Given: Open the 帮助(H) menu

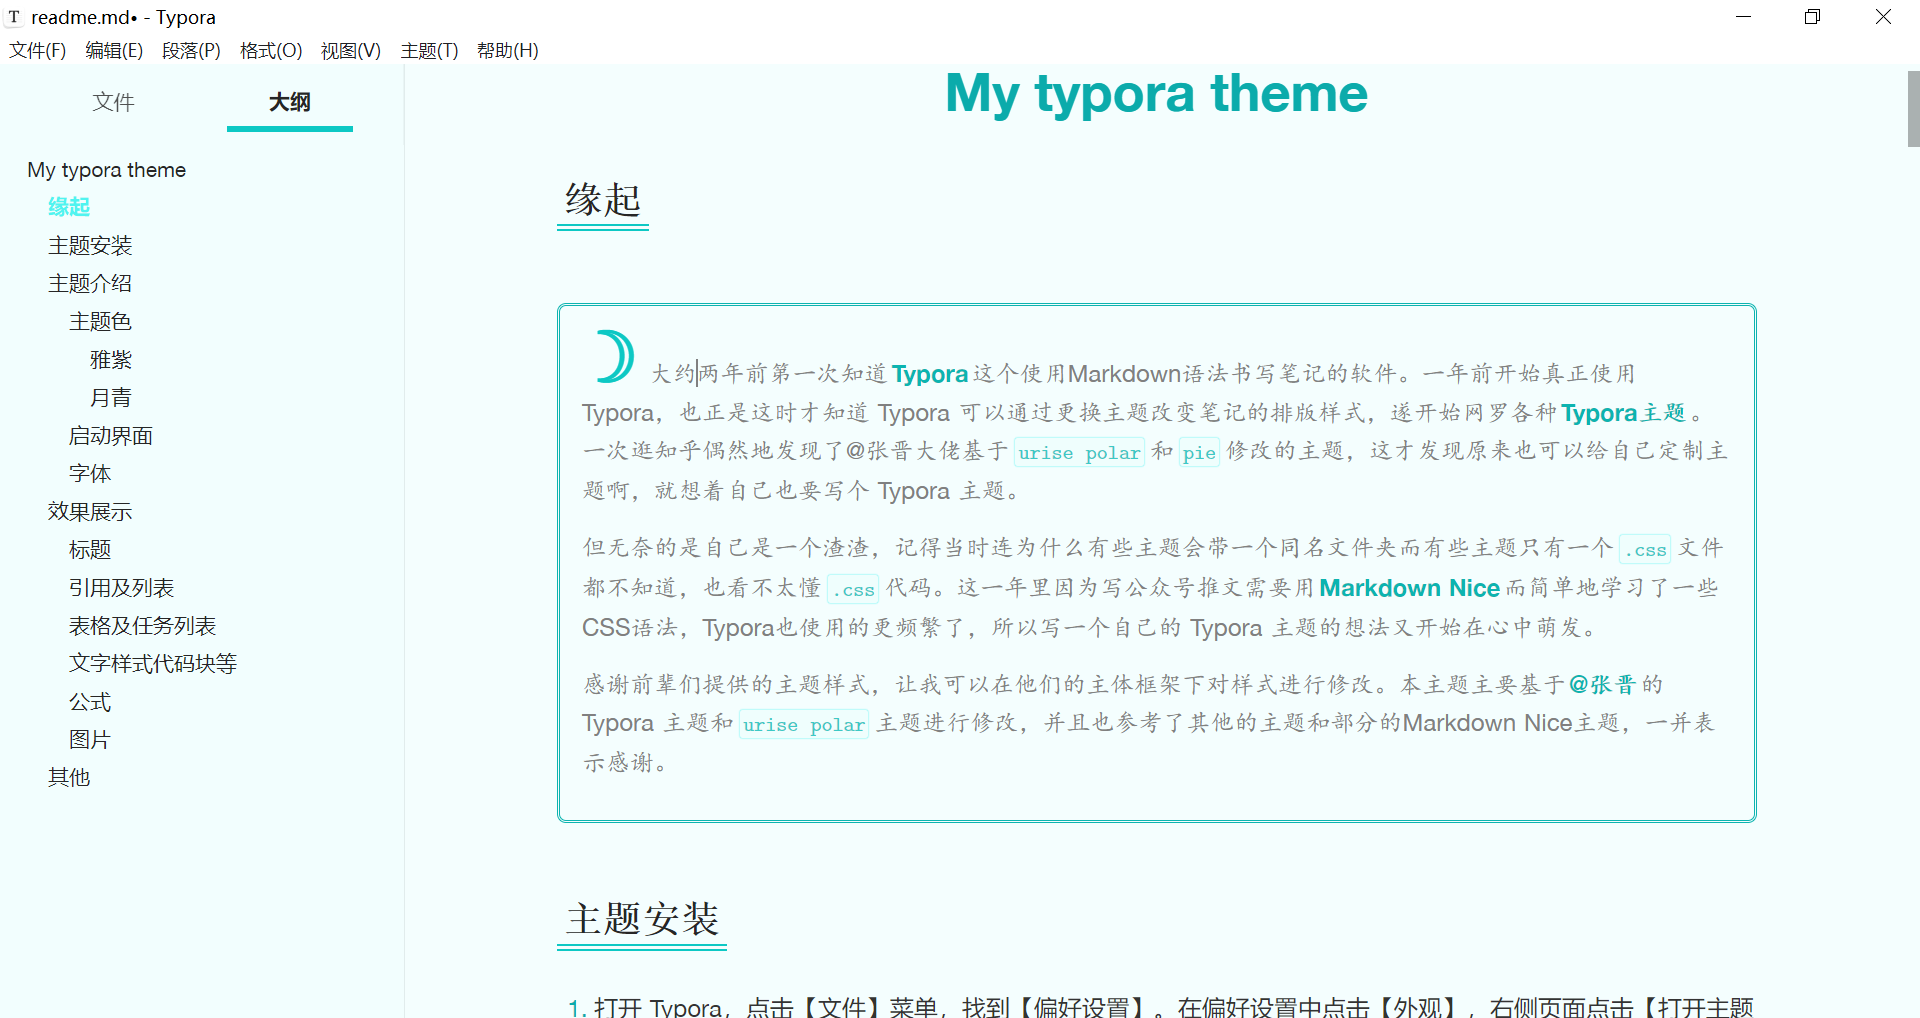Looking at the screenshot, I should 507,50.
